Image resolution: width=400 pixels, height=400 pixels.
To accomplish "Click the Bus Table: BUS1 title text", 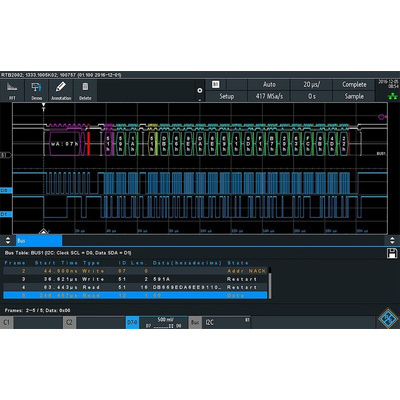I will pos(68,253).
